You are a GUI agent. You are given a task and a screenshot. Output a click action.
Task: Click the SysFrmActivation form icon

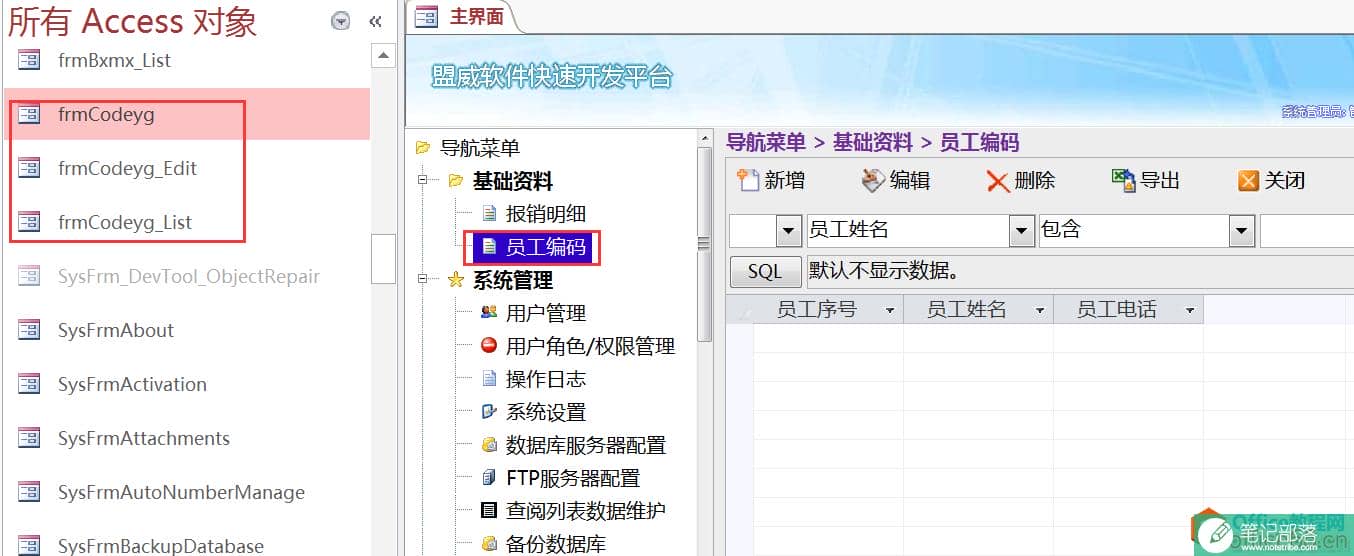pyautogui.click(x=29, y=384)
